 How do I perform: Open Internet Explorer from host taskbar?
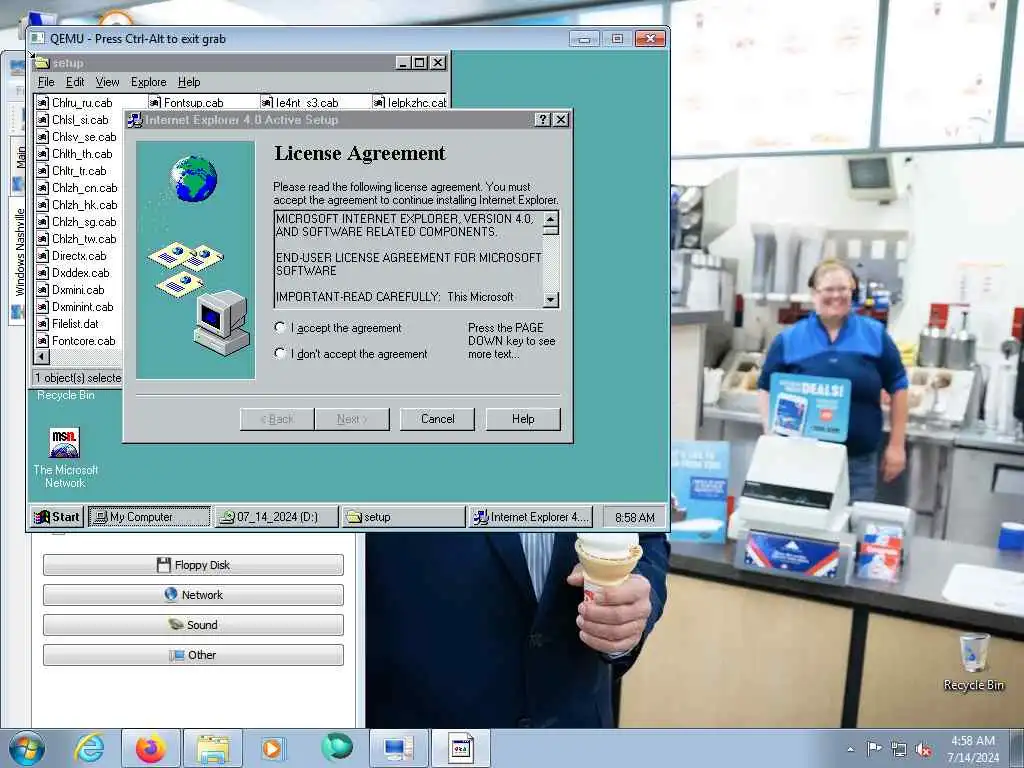[x=89, y=748]
